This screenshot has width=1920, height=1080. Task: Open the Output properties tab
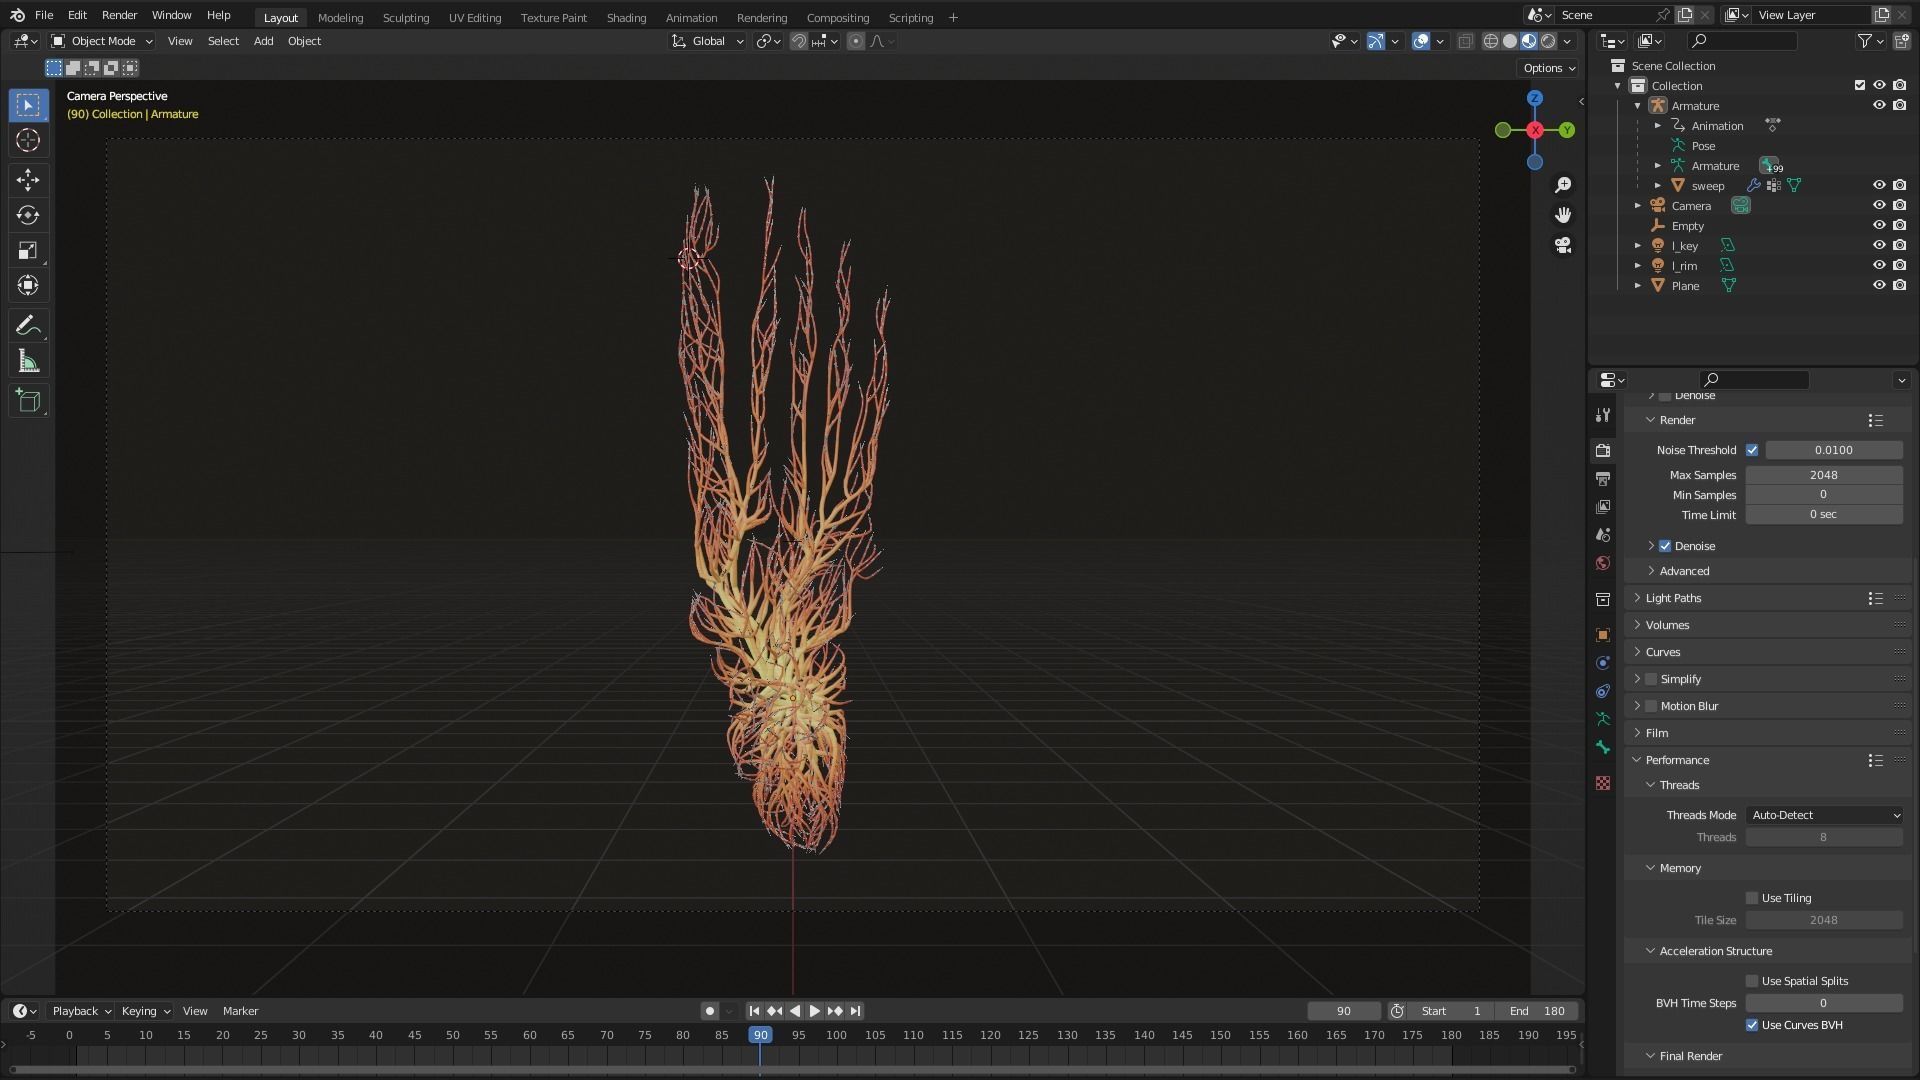pos(1603,479)
